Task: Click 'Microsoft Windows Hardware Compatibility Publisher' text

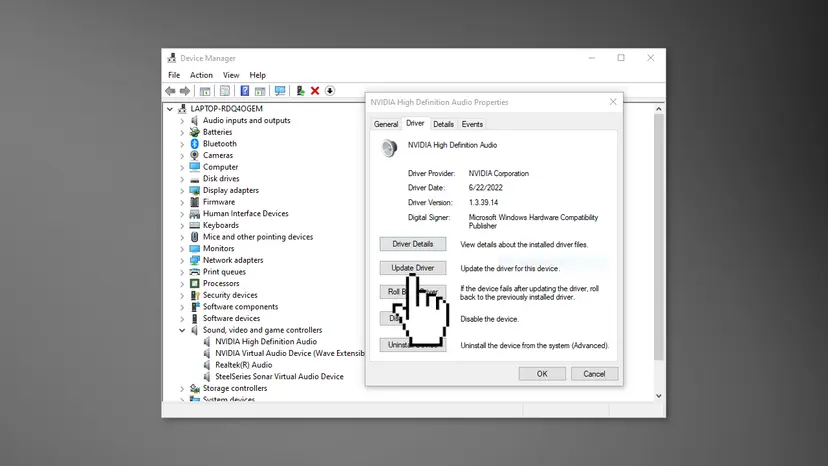Action: [x=533, y=221]
